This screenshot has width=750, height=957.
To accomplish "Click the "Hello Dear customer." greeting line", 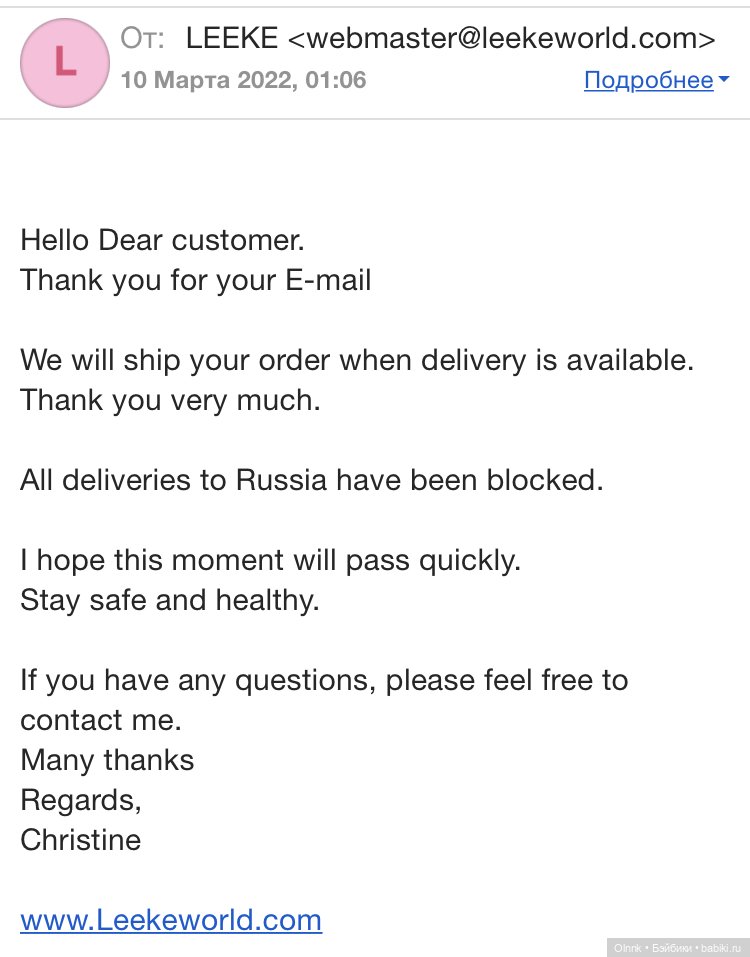I will [161, 240].
